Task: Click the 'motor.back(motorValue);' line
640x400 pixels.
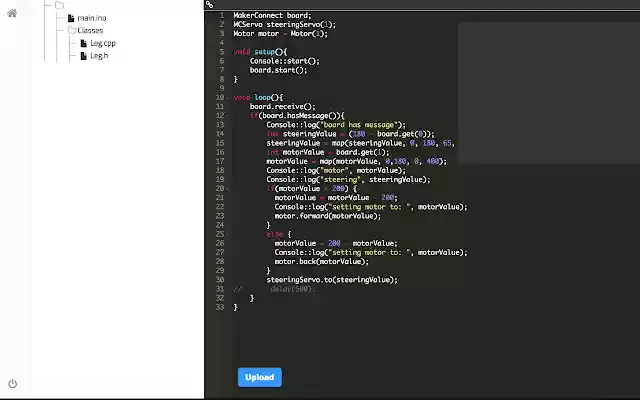Action: [x=322, y=262]
